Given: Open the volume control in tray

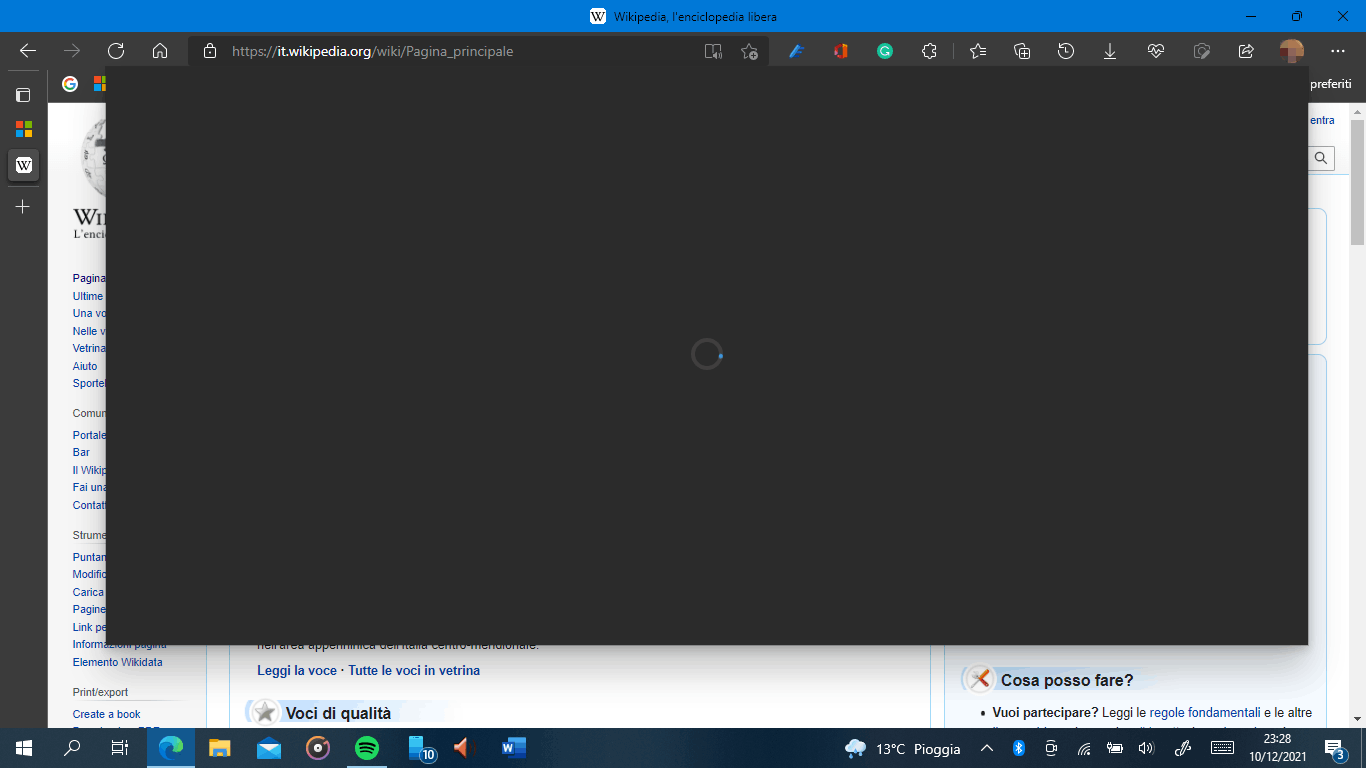Looking at the screenshot, I should tap(1146, 748).
